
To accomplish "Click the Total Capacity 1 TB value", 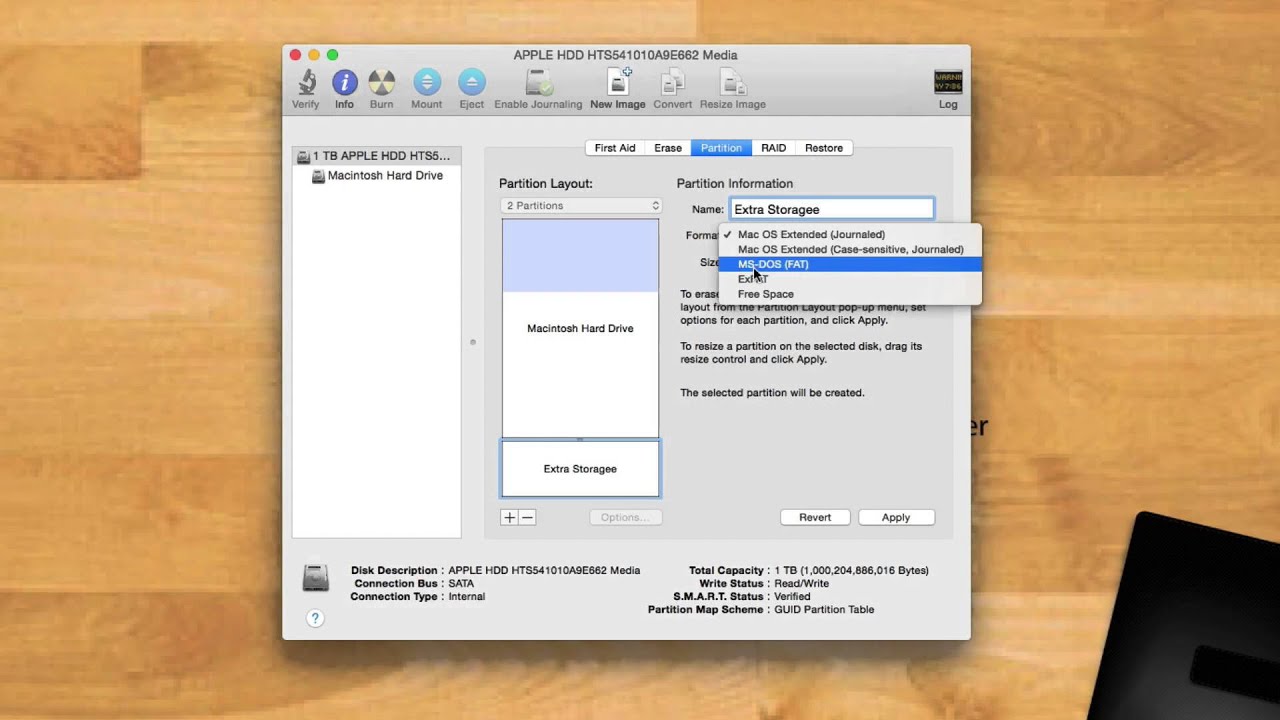I will pyautogui.click(x=851, y=571).
